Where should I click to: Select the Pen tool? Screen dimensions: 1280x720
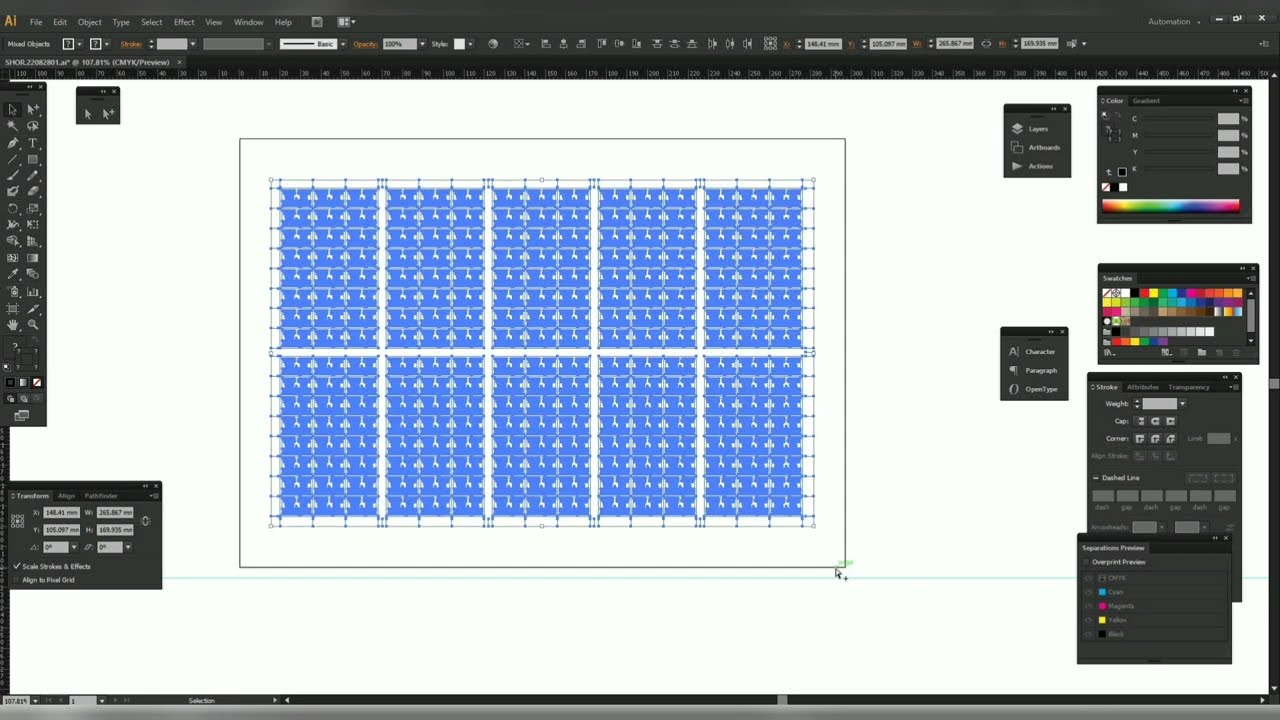[x=12, y=143]
